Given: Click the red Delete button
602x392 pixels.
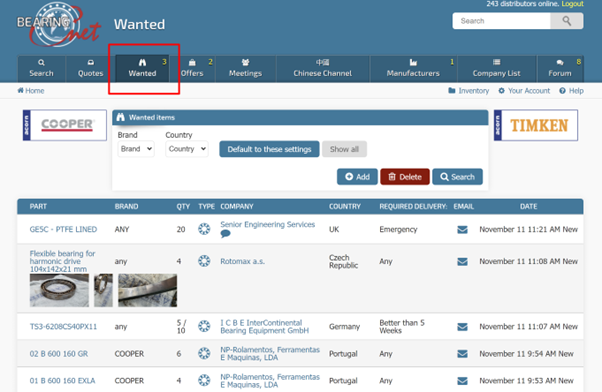Looking at the screenshot, I should pyautogui.click(x=405, y=177).
